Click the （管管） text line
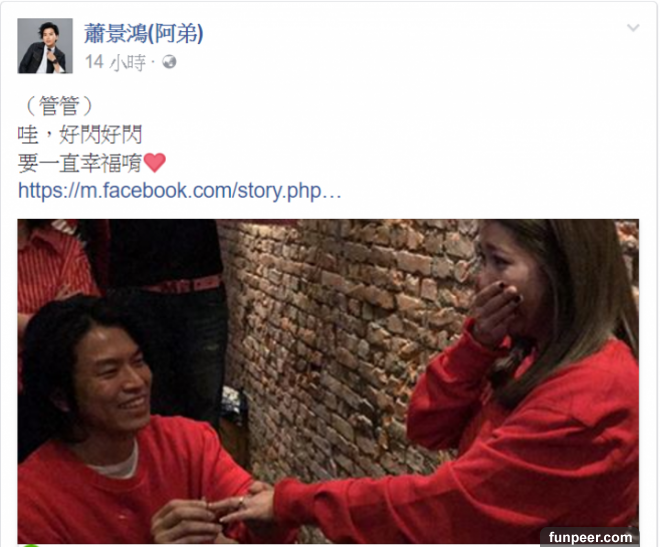Image resolution: width=660 pixels, height=547 pixels. [x=59, y=105]
